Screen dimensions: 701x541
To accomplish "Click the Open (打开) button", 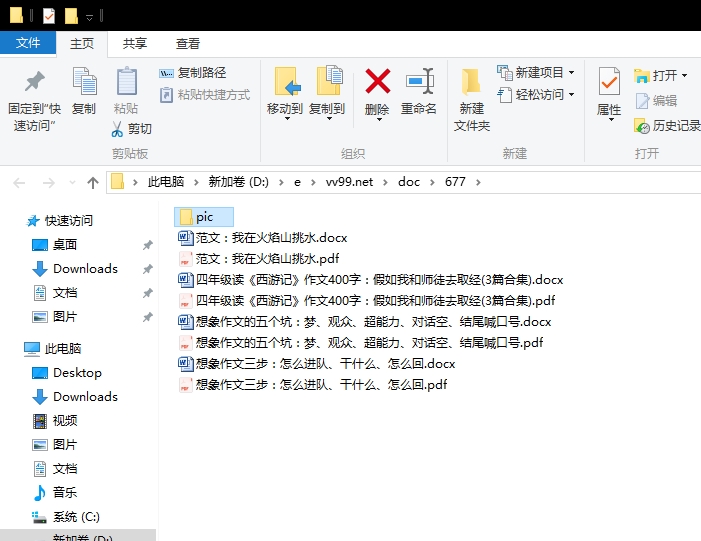I will pos(655,76).
